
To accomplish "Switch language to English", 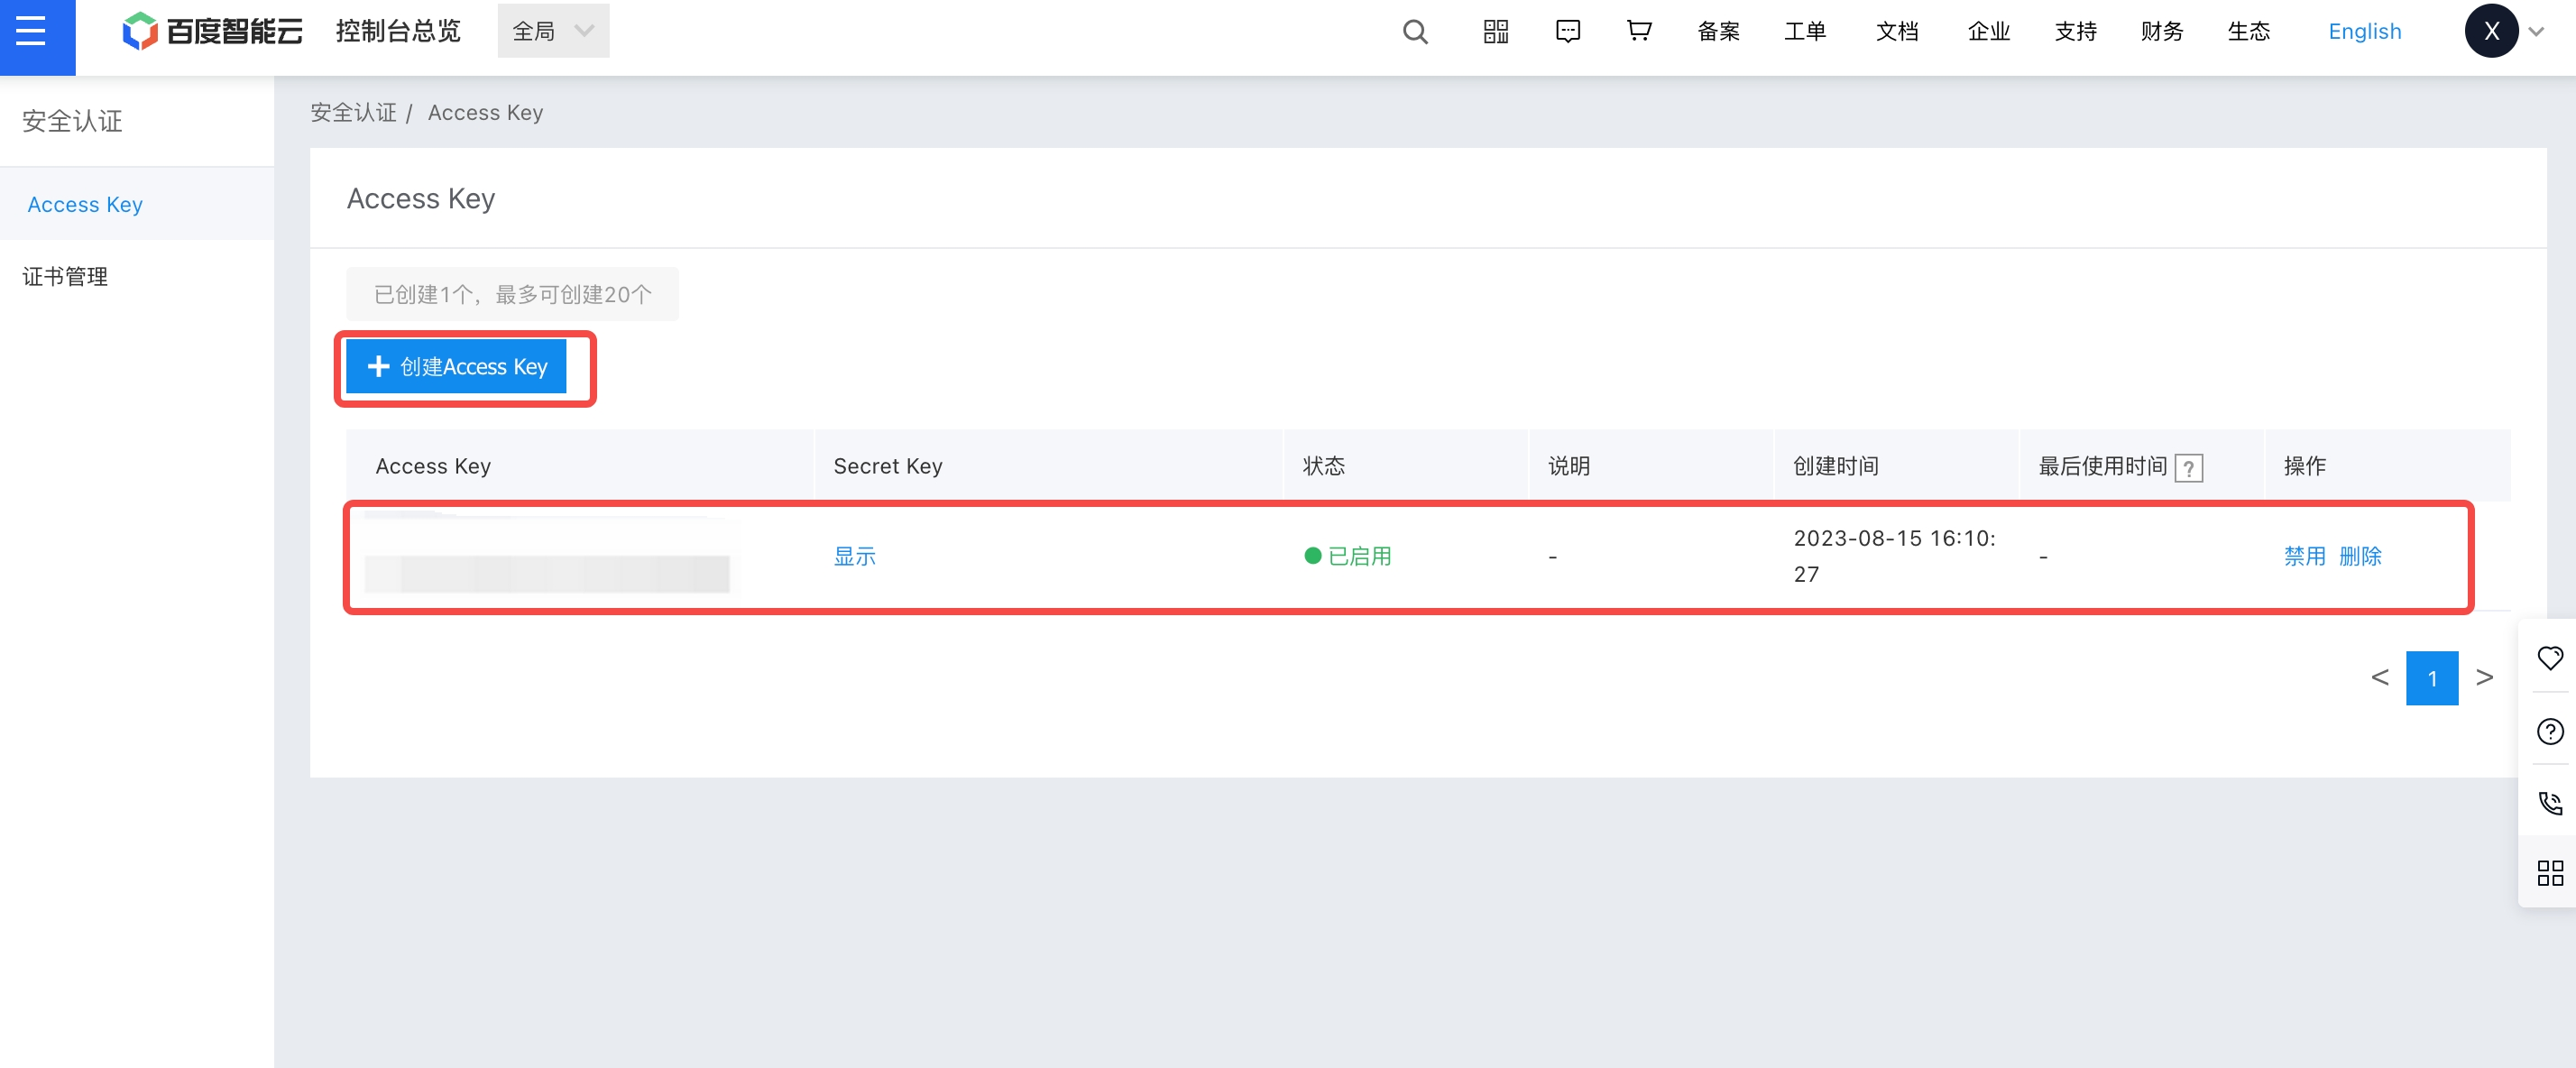I will 2364,32.
